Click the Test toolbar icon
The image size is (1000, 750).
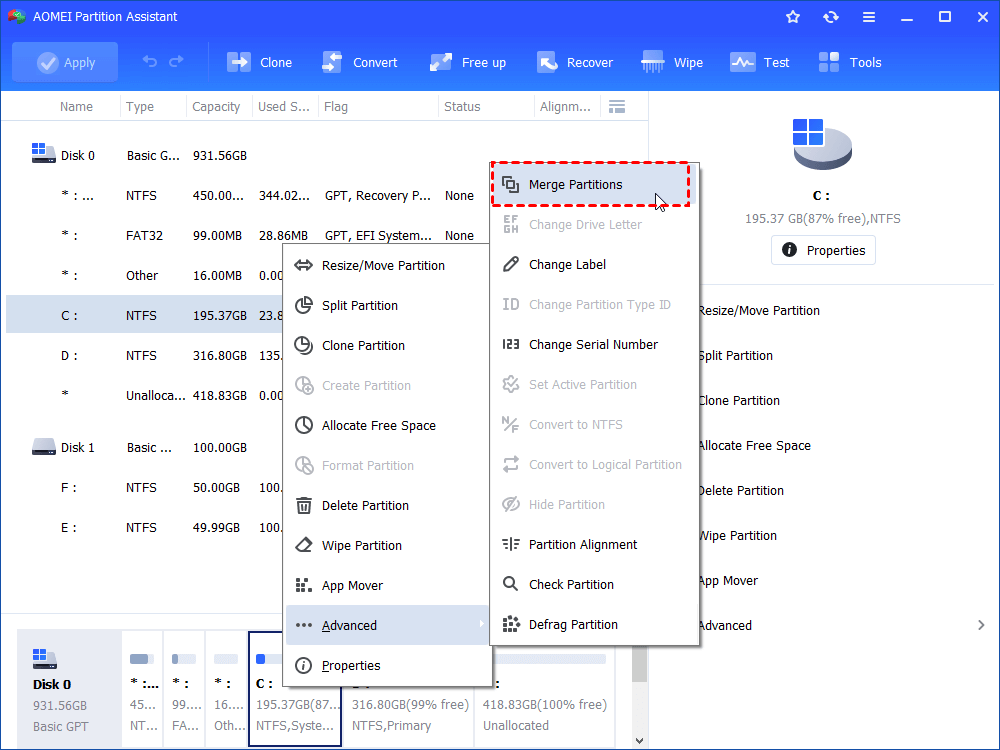(x=760, y=62)
